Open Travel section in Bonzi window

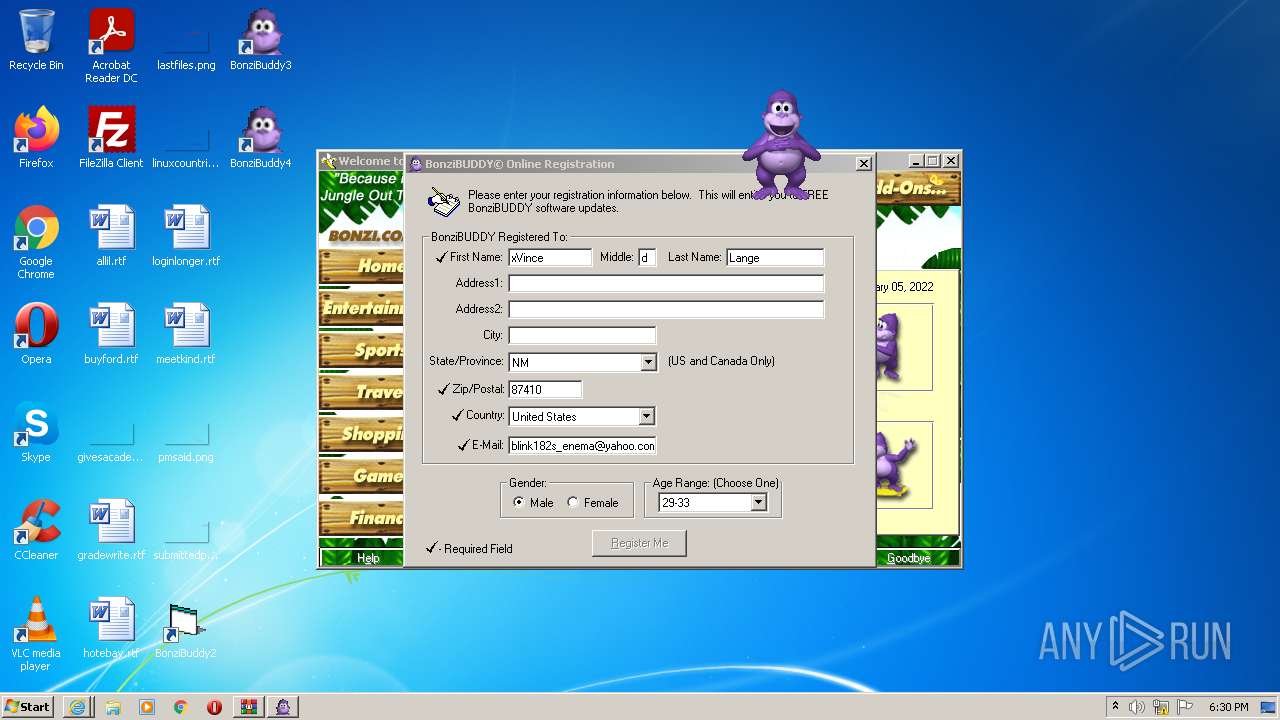coord(362,392)
